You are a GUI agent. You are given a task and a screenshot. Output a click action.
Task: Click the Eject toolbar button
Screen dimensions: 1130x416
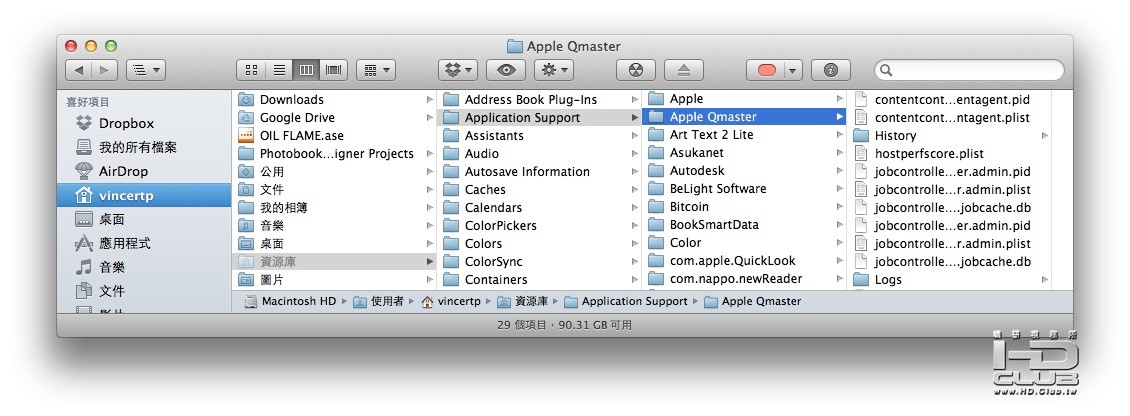(x=684, y=70)
